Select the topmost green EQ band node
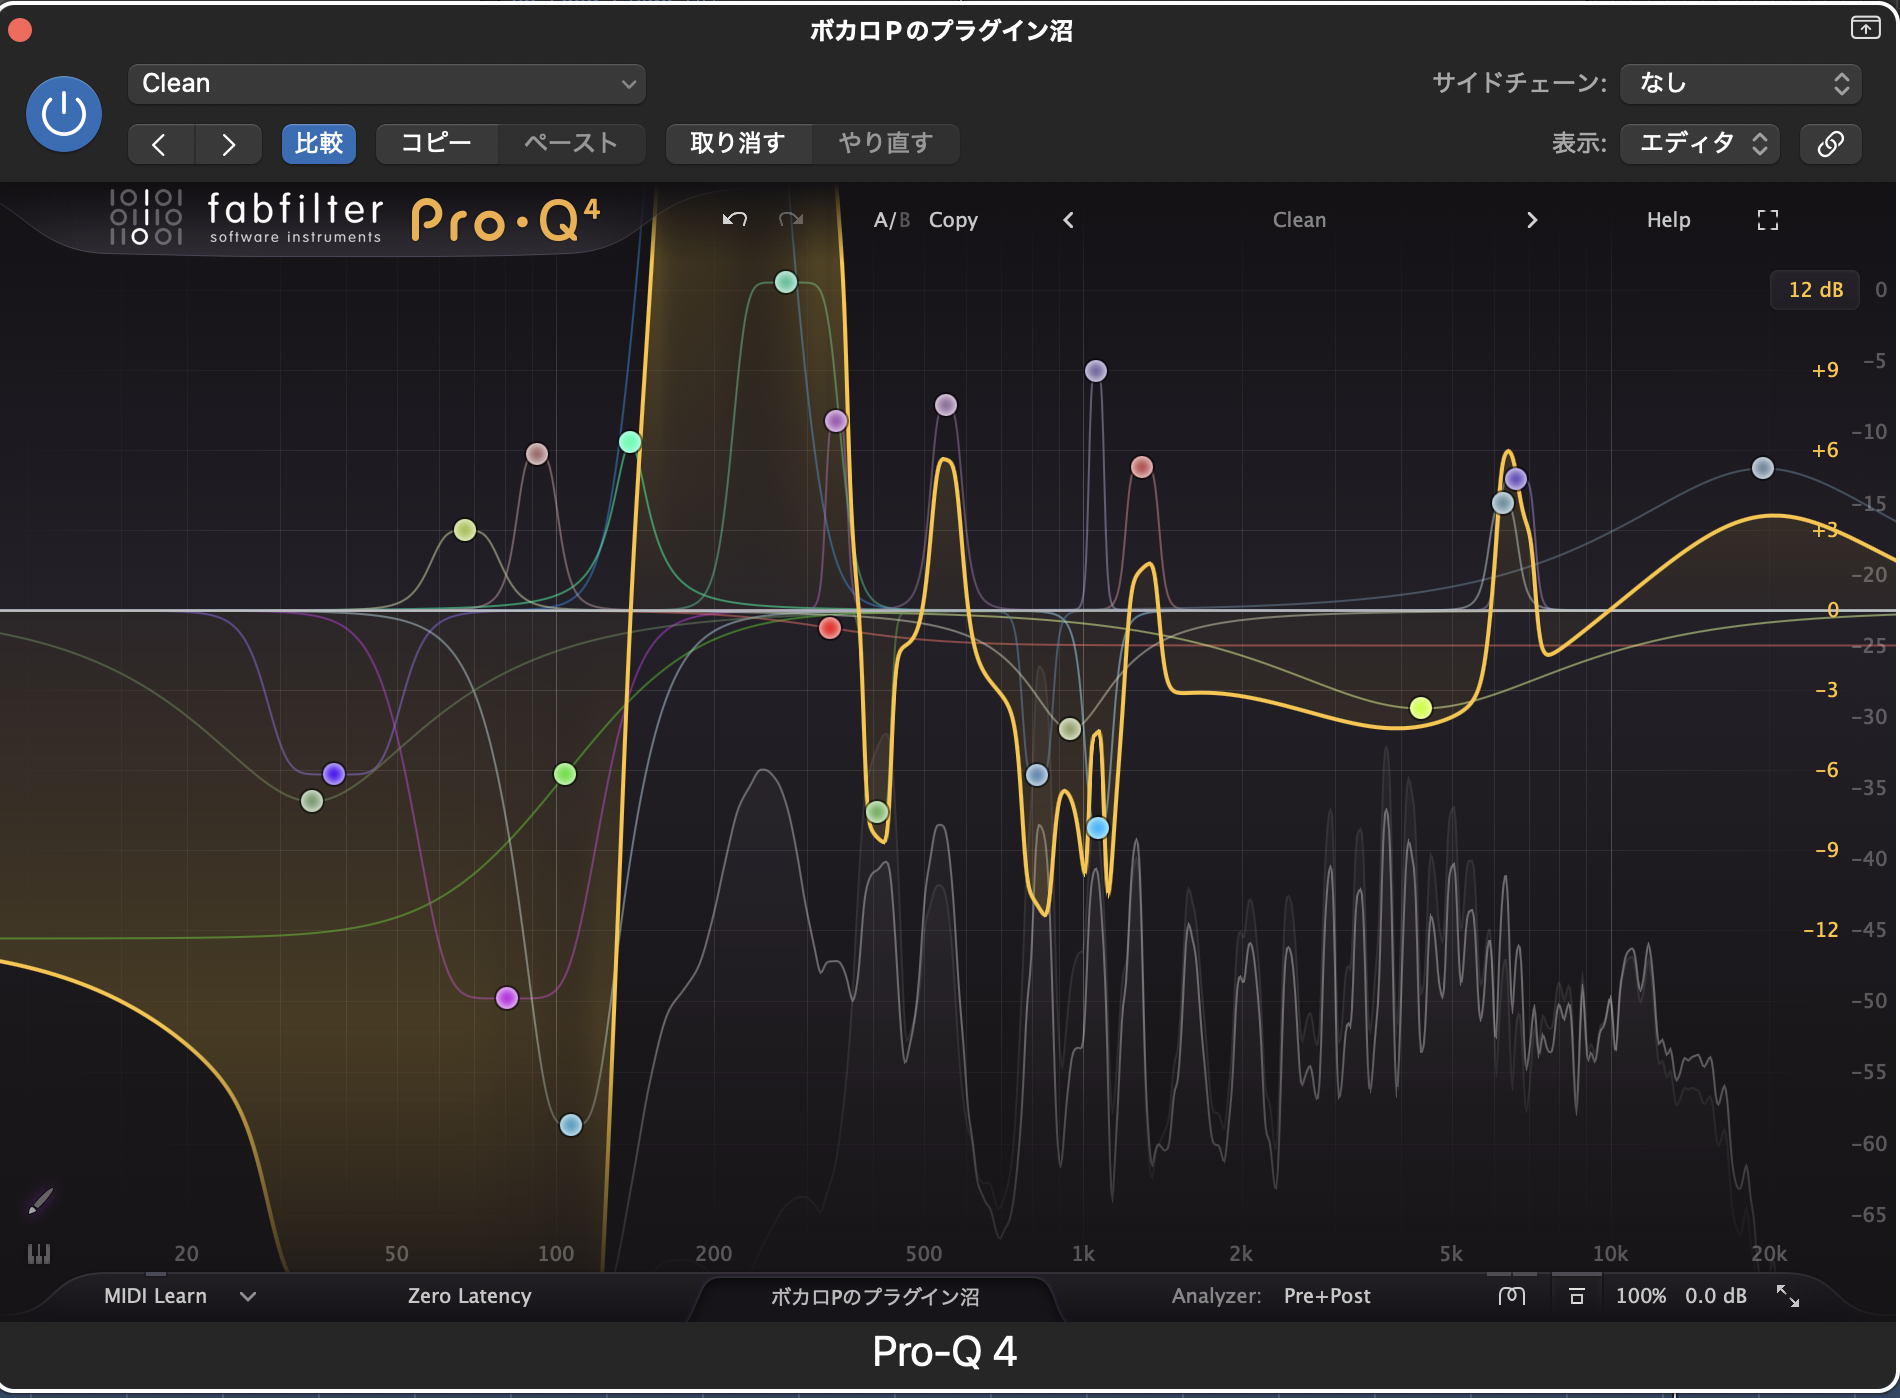Viewport: 1900px width, 1398px height. (x=786, y=282)
